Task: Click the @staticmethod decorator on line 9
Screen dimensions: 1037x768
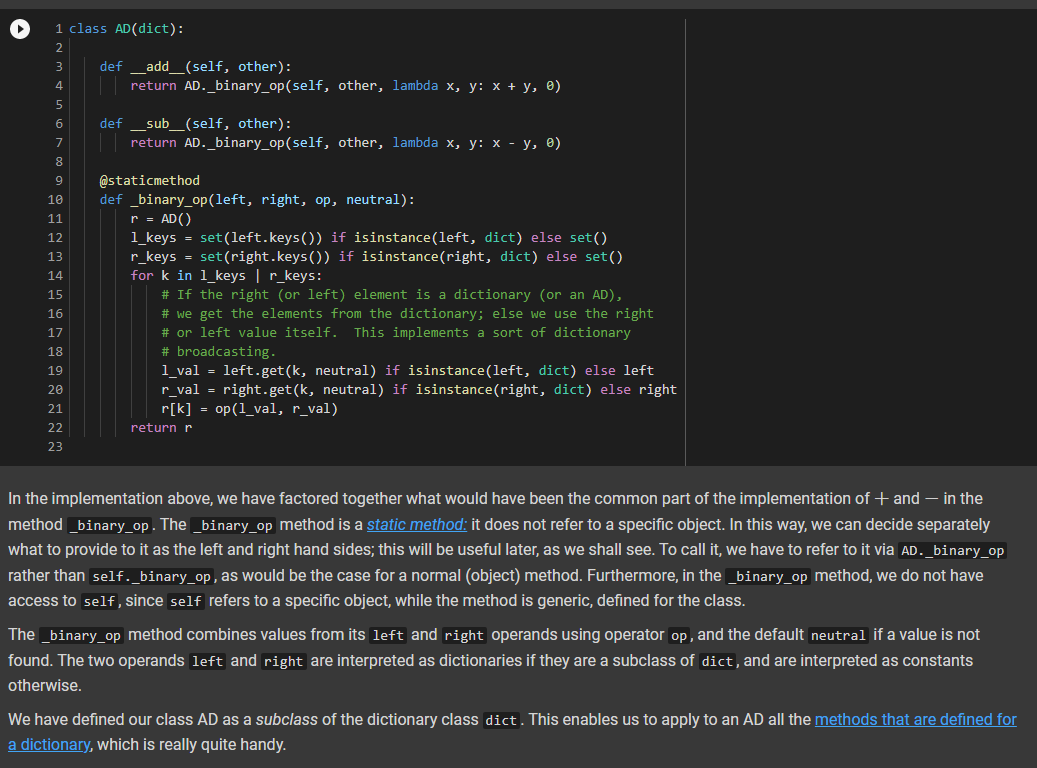Action: 149,180
